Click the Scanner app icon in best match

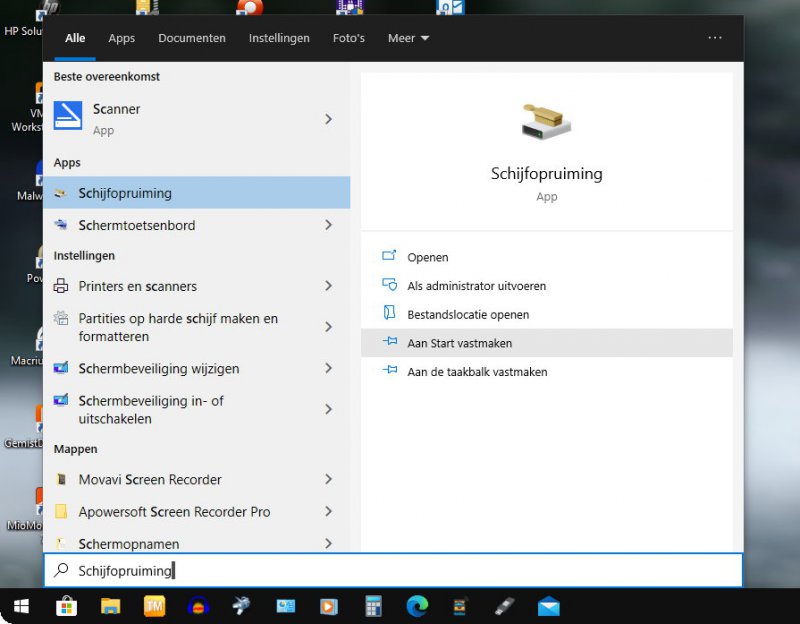point(68,117)
